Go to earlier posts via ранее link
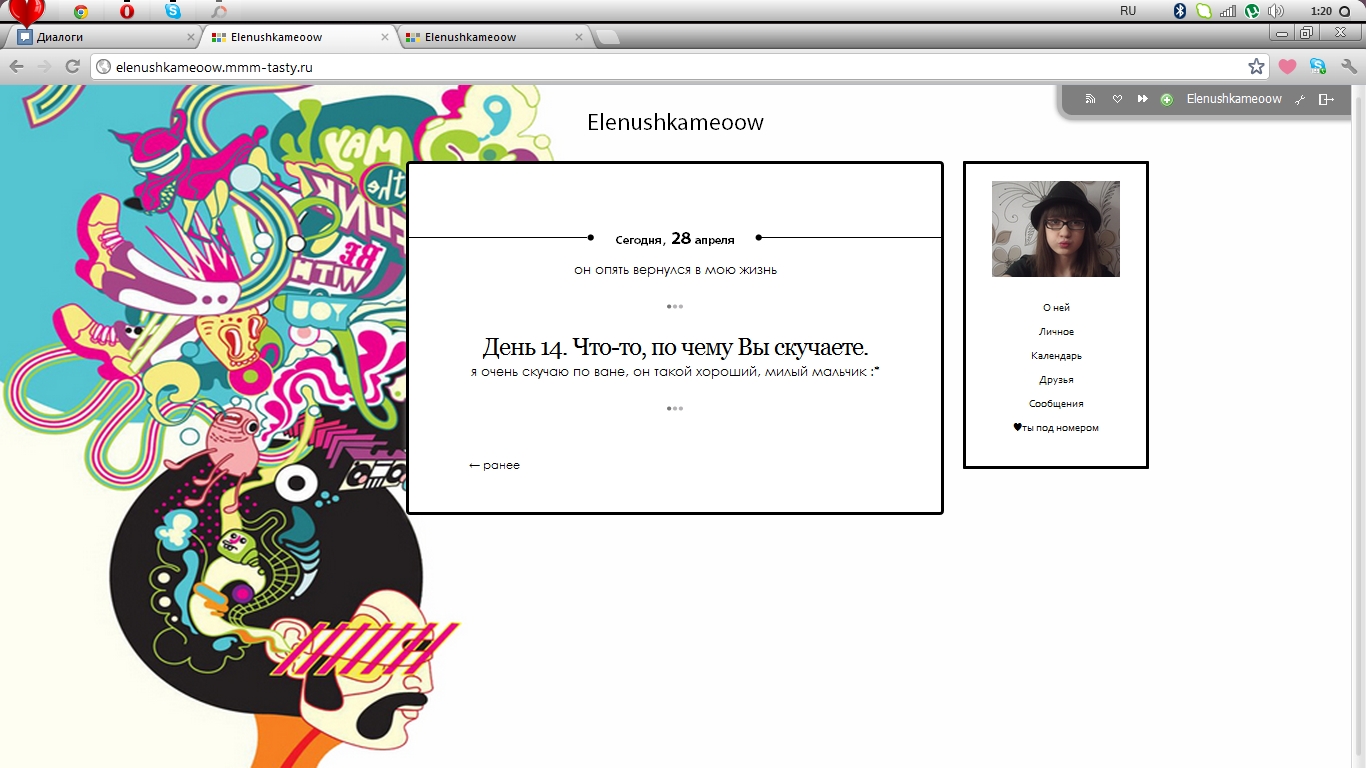Image resolution: width=1366 pixels, height=768 pixels. click(x=494, y=465)
